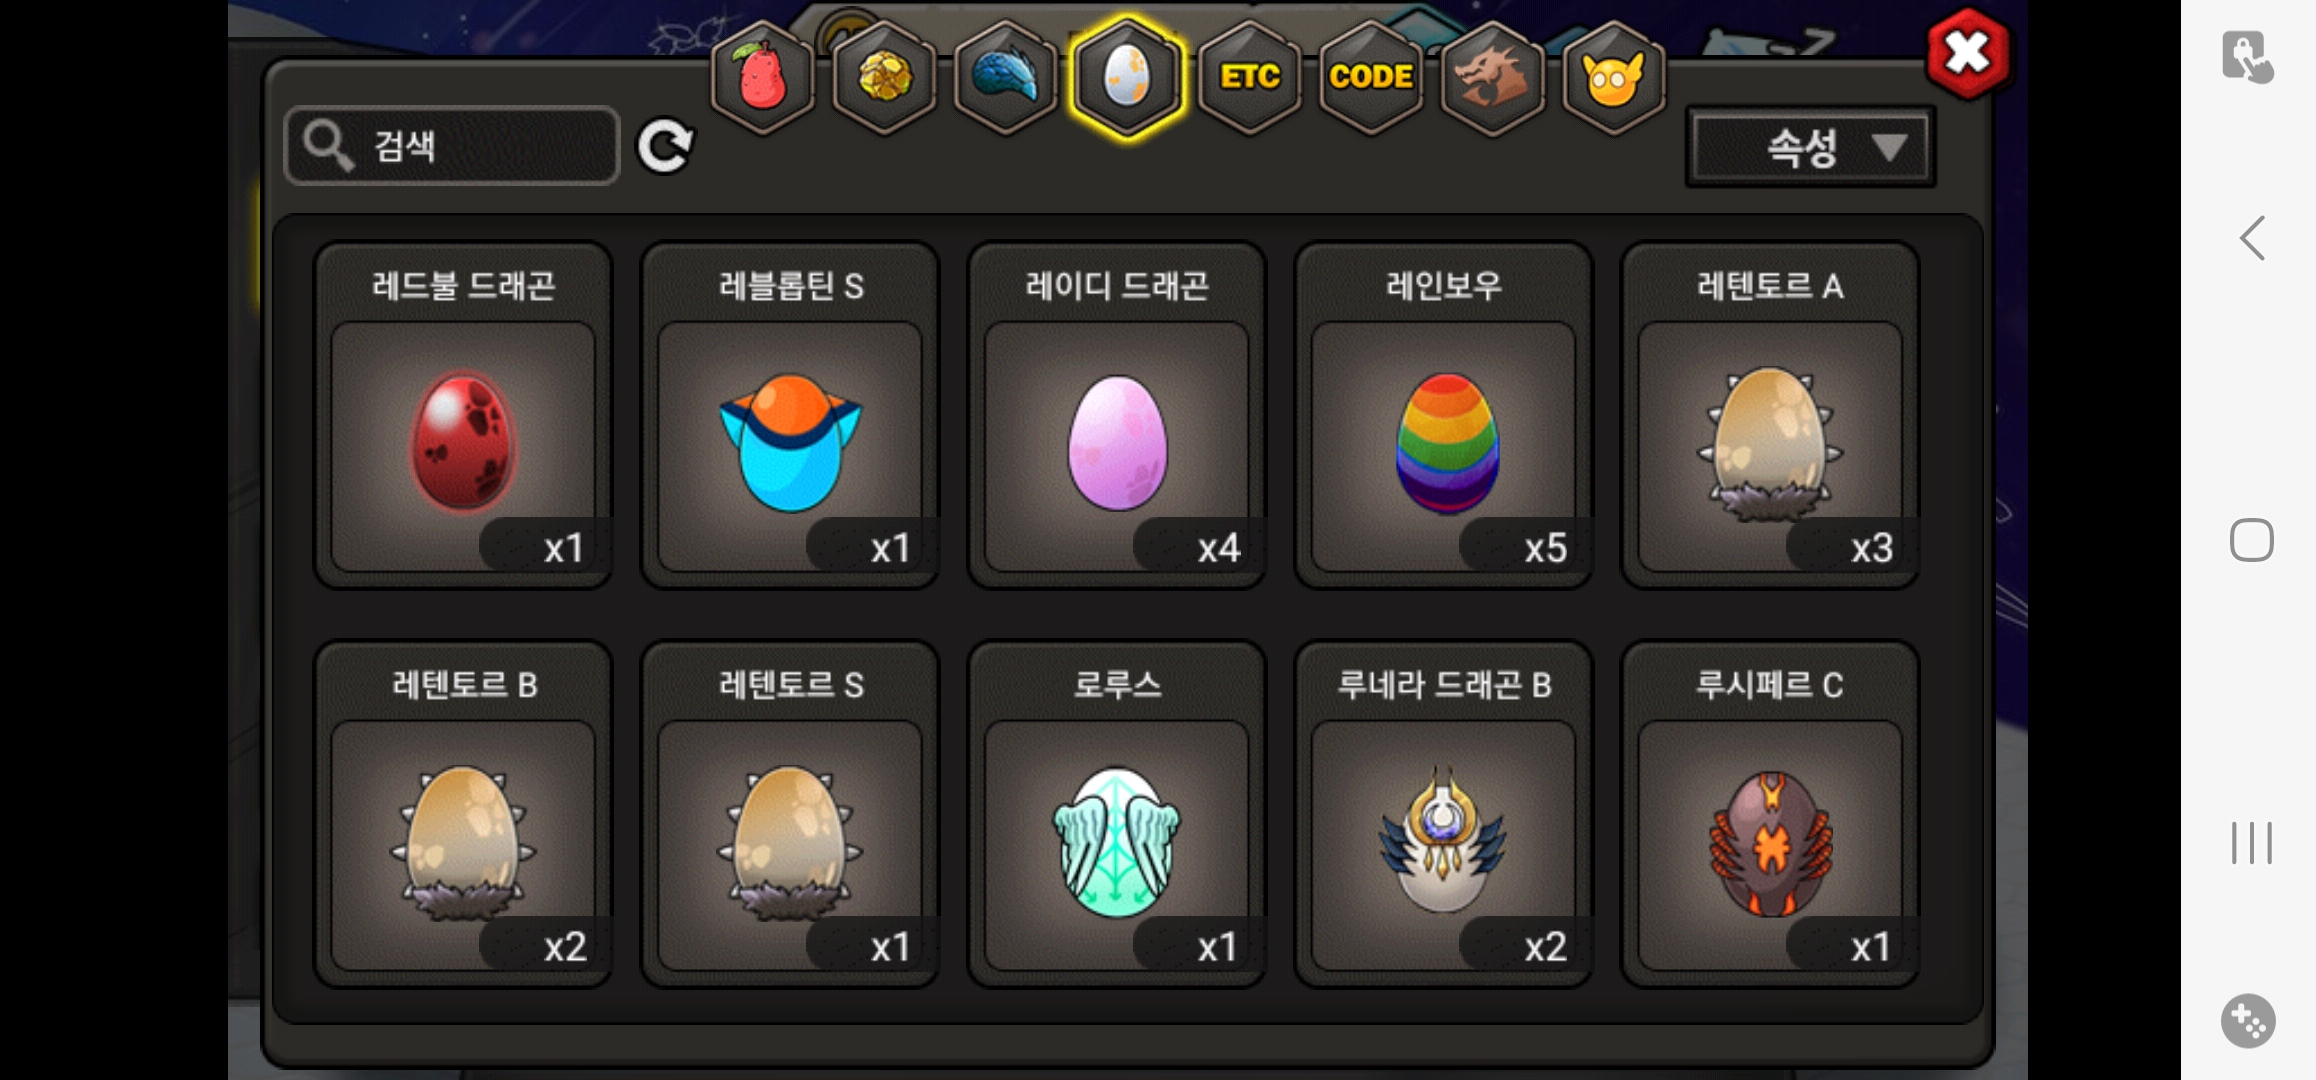Screen dimensions: 2316x1080
Task: Select the 로루스 winged teal egg
Action: click(1117, 814)
